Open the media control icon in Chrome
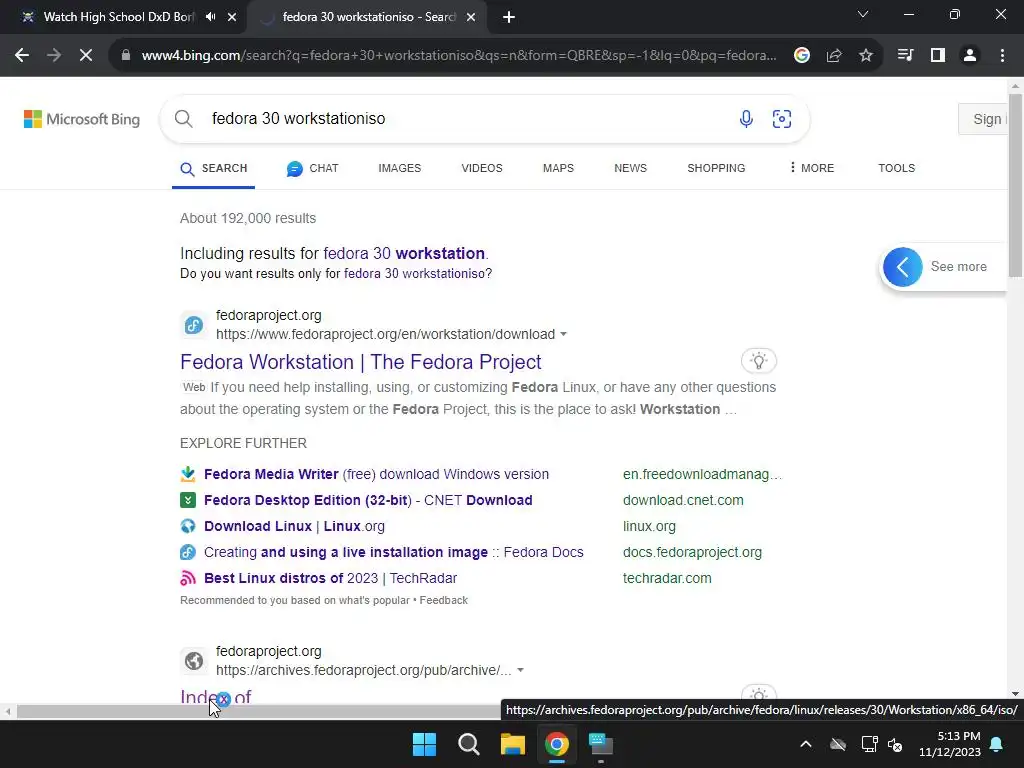The image size is (1024, 768). coord(905,56)
